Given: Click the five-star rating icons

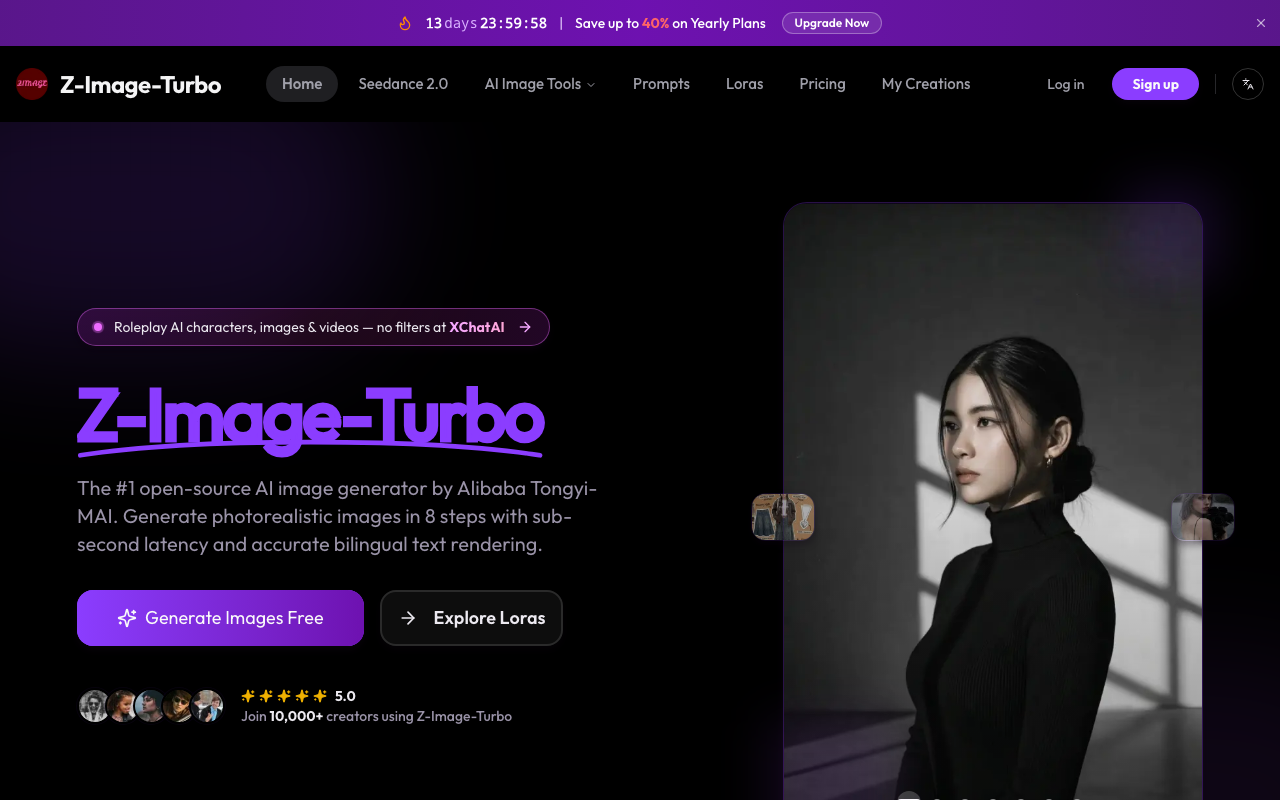Looking at the screenshot, I should tap(284, 696).
